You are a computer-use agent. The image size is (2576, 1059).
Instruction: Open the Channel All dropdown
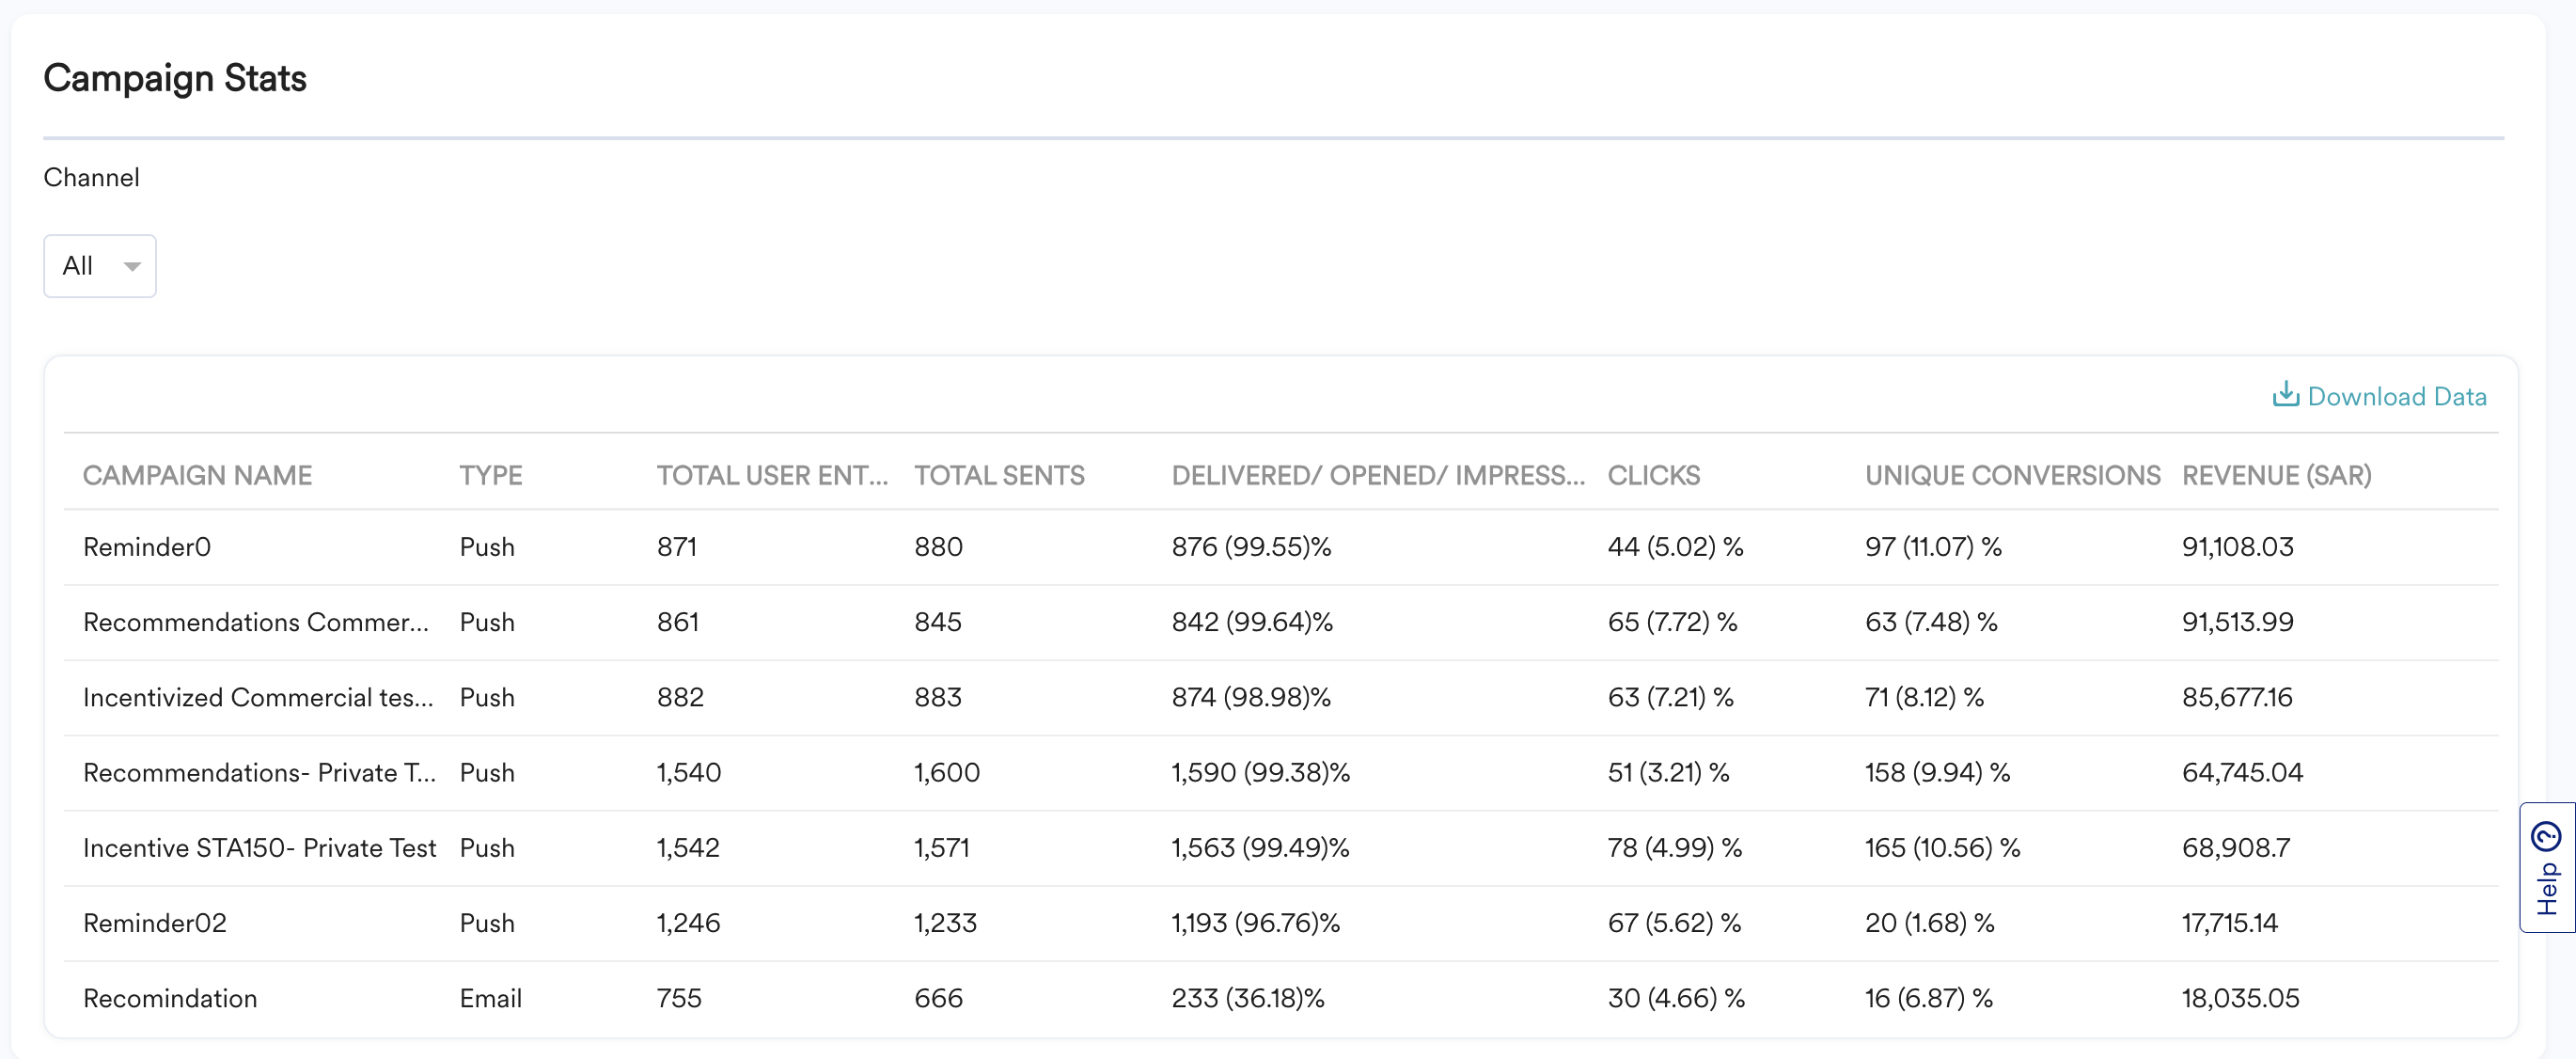point(99,266)
